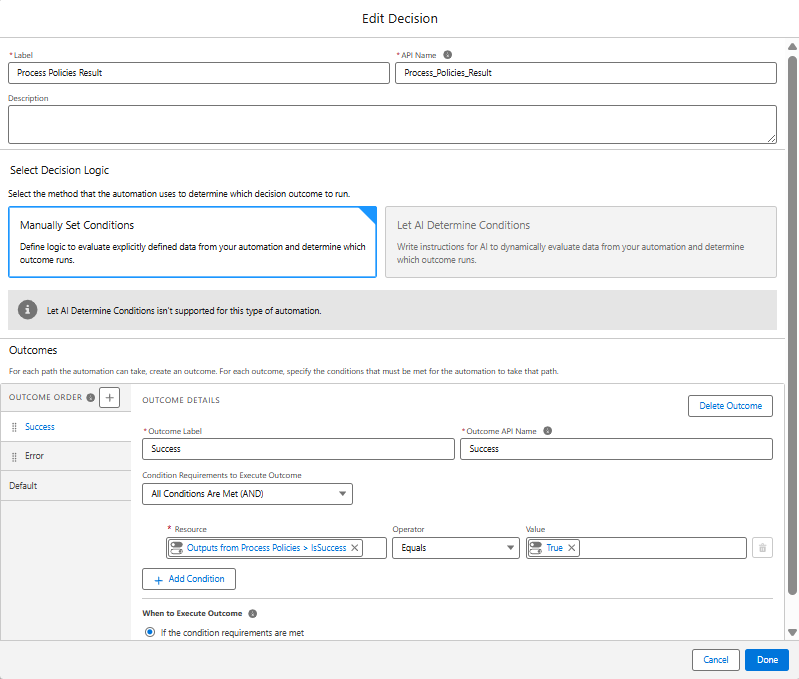Open Condition Requirements dropdown
This screenshot has height=679, width=799.
247,493
